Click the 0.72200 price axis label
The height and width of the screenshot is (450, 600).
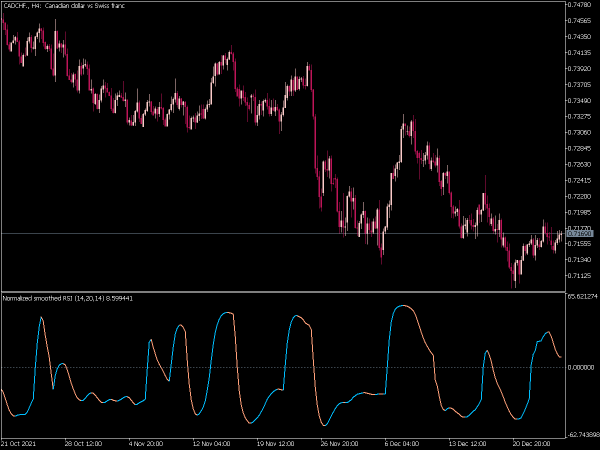pyautogui.click(x=580, y=196)
